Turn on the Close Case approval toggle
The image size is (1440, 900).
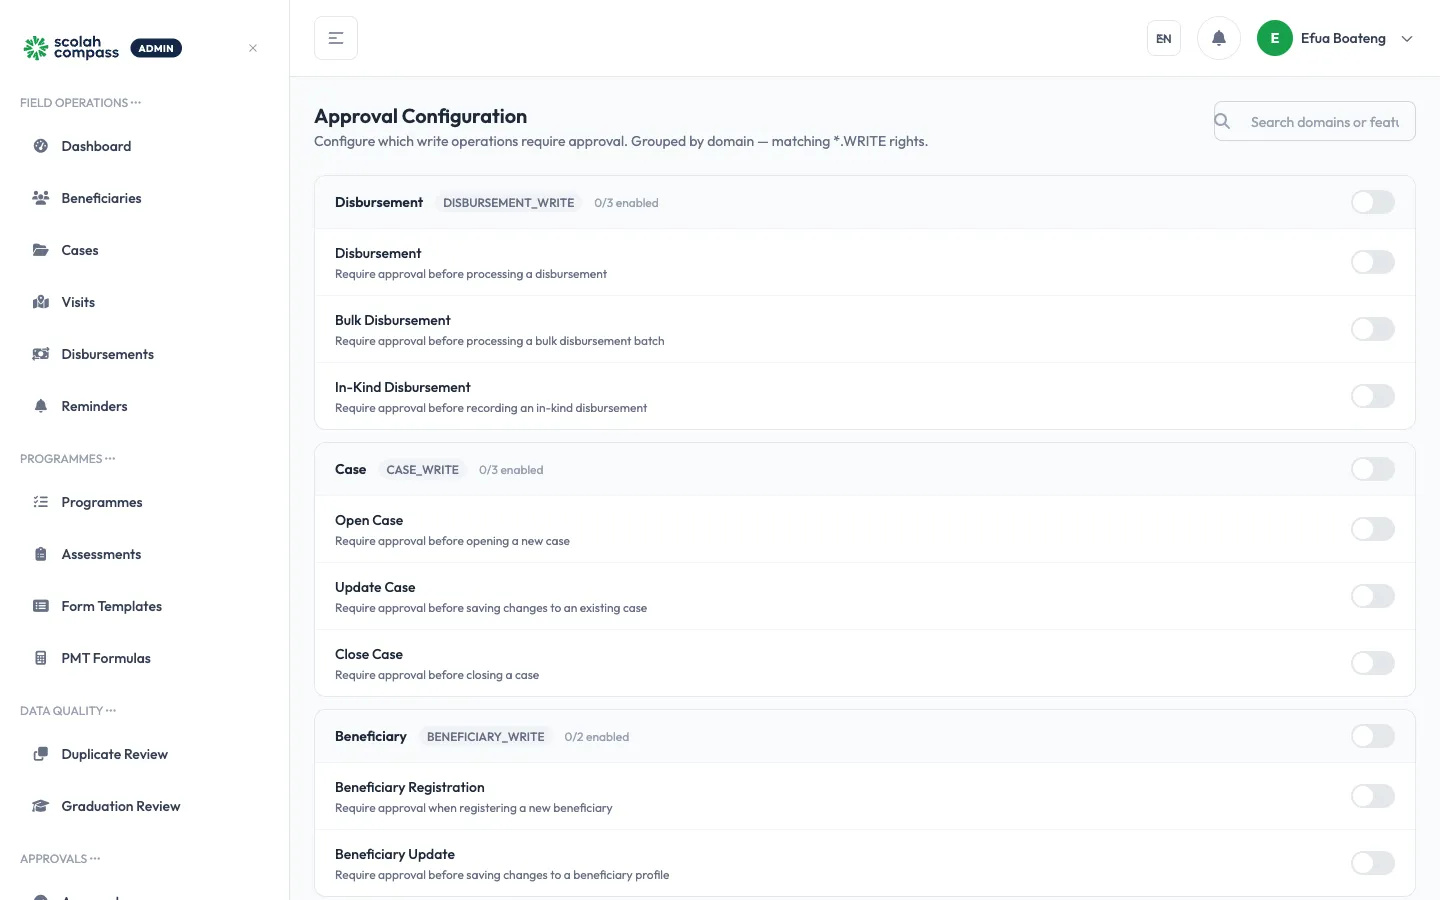pos(1372,663)
